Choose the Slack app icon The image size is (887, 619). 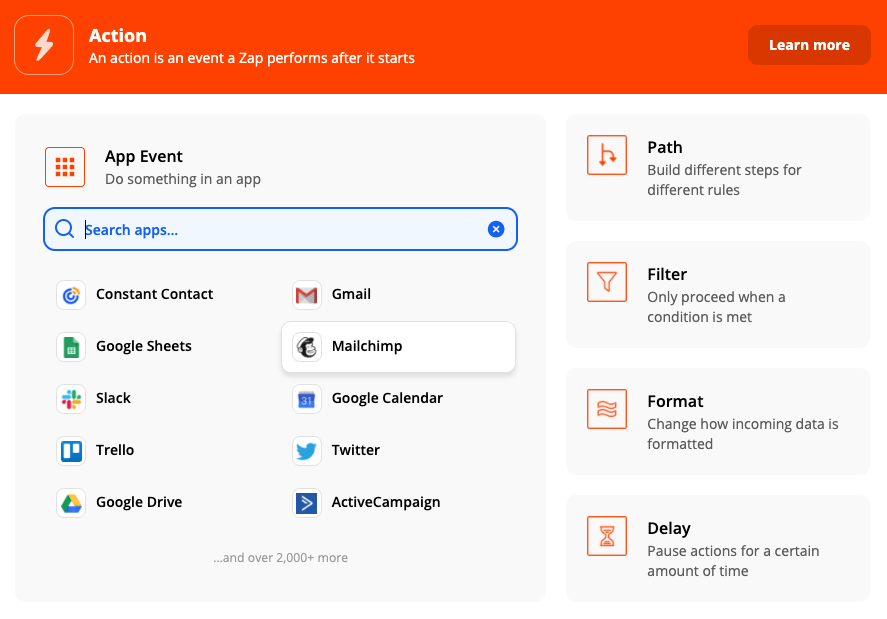pos(71,399)
